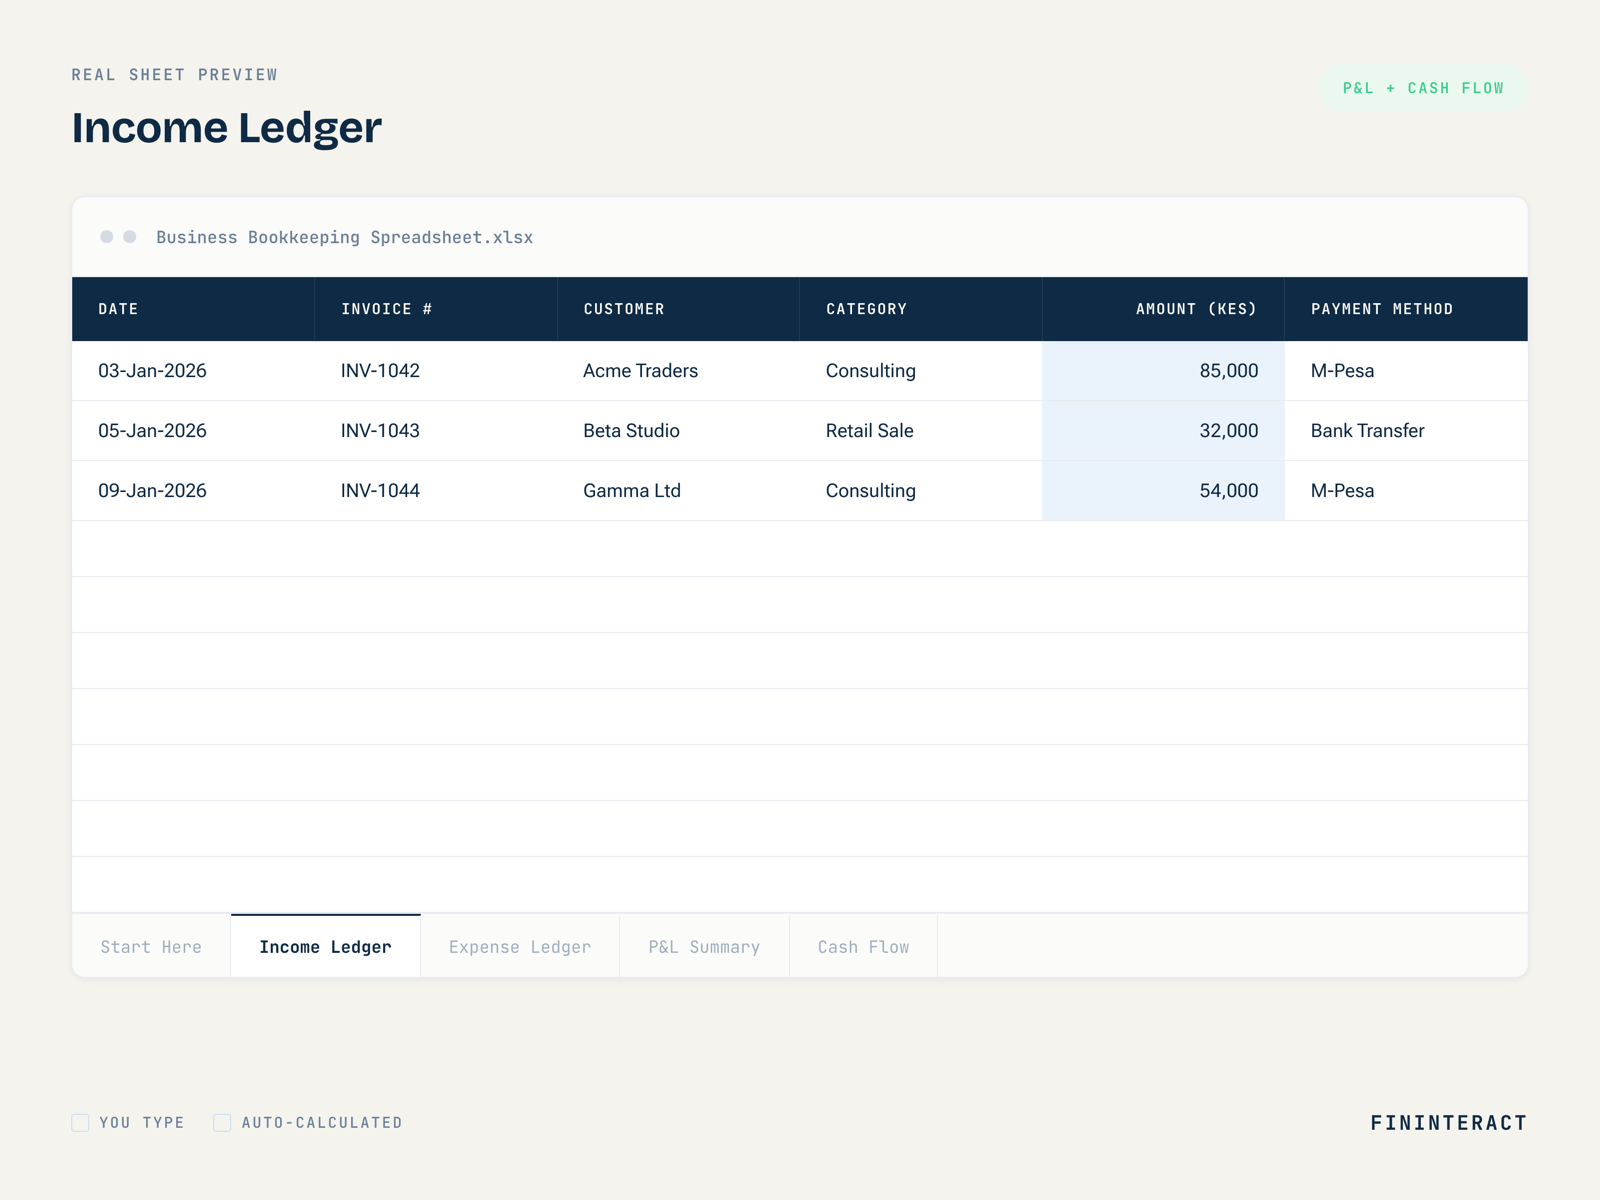Select the 54,000 amount cell
Viewport: 1600px width, 1200px height.
click(x=1163, y=491)
